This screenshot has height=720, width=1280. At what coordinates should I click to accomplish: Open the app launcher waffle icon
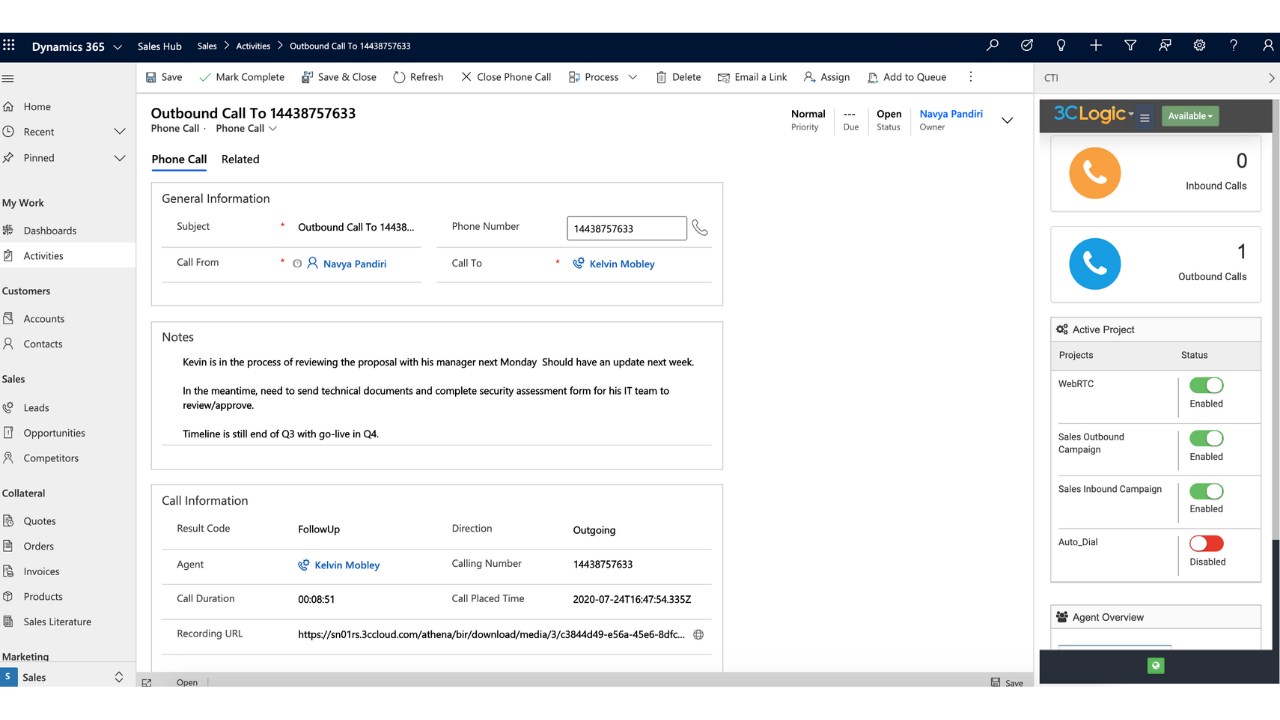[x=9, y=46]
